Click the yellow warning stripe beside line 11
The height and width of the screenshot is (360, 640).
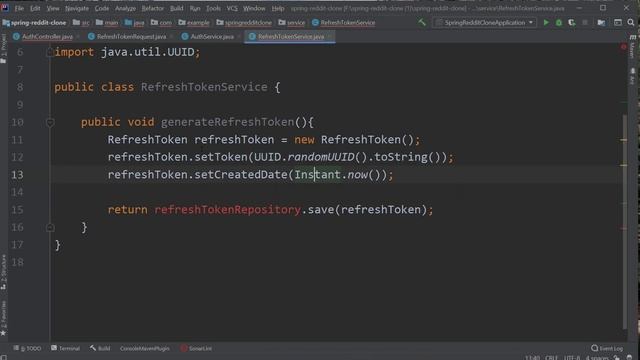click(624, 140)
